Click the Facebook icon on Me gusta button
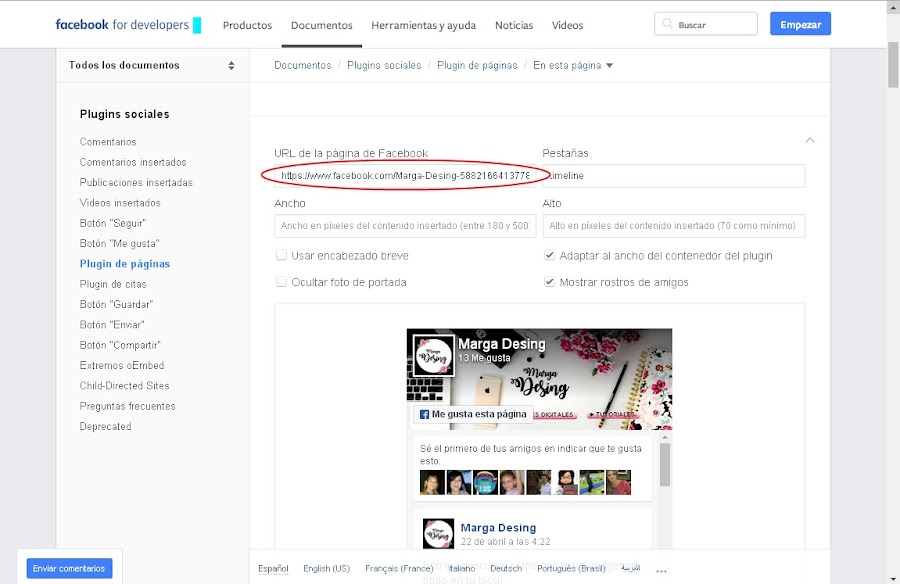Viewport: 900px width, 584px height. [424, 415]
